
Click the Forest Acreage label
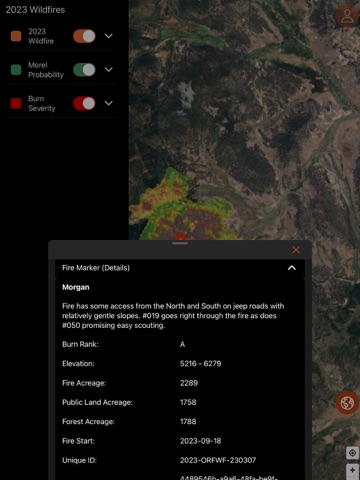(88, 422)
